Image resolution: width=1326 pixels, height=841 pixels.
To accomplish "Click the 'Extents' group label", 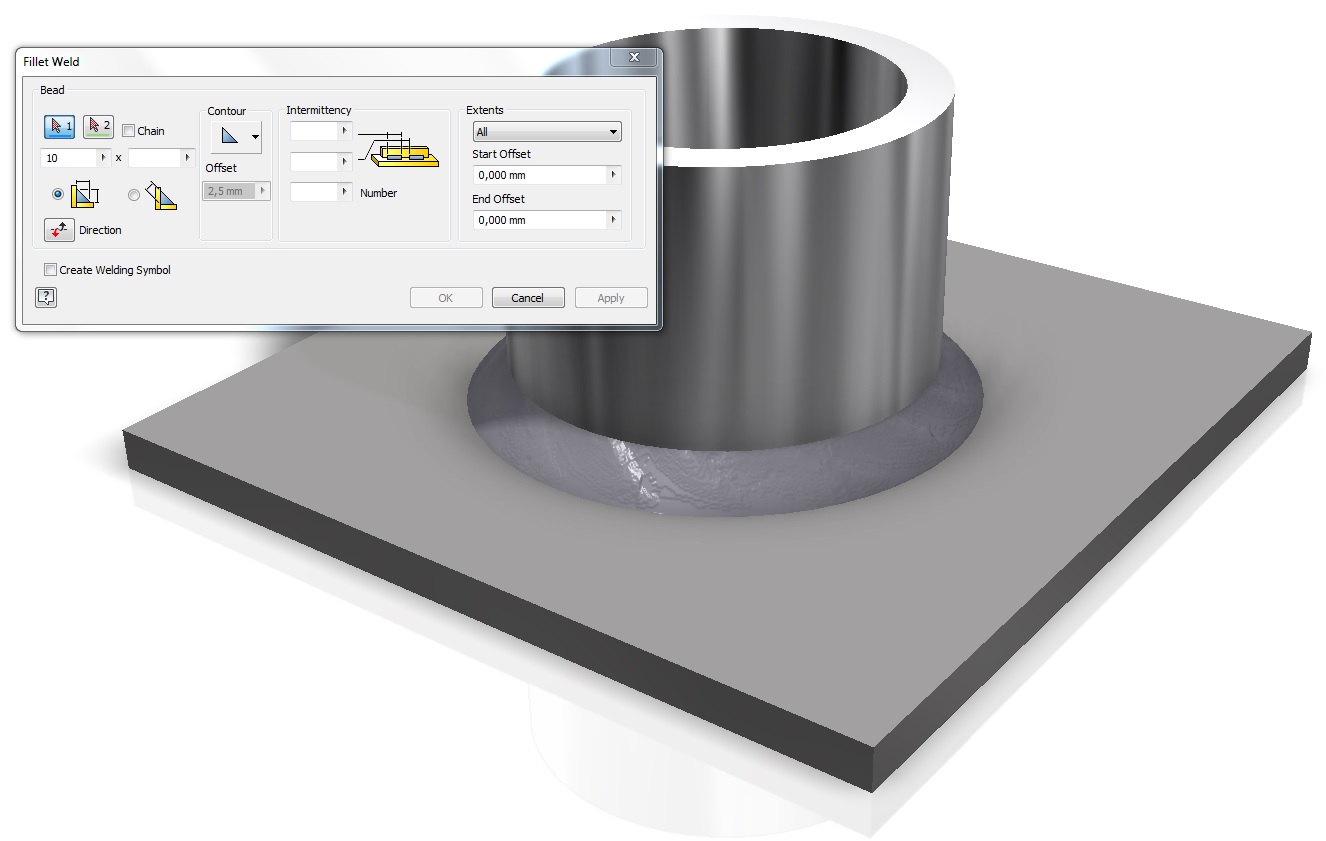I will pos(485,110).
